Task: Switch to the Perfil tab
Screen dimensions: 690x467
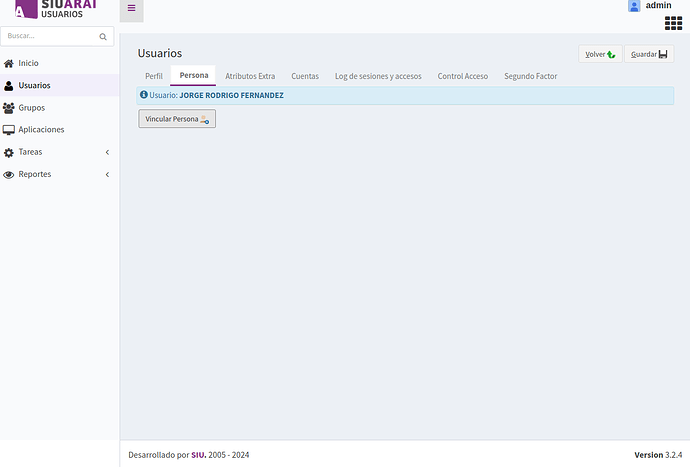Action: [x=154, y=76]
